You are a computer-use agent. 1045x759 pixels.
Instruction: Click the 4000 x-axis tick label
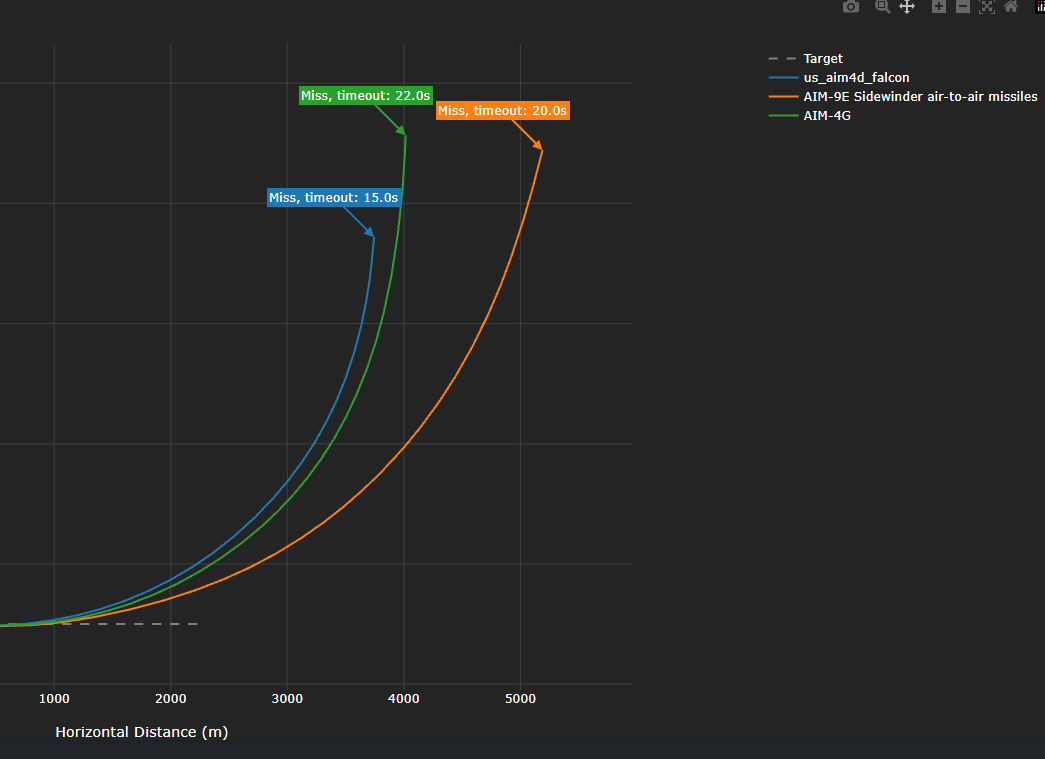coord(404,698)
